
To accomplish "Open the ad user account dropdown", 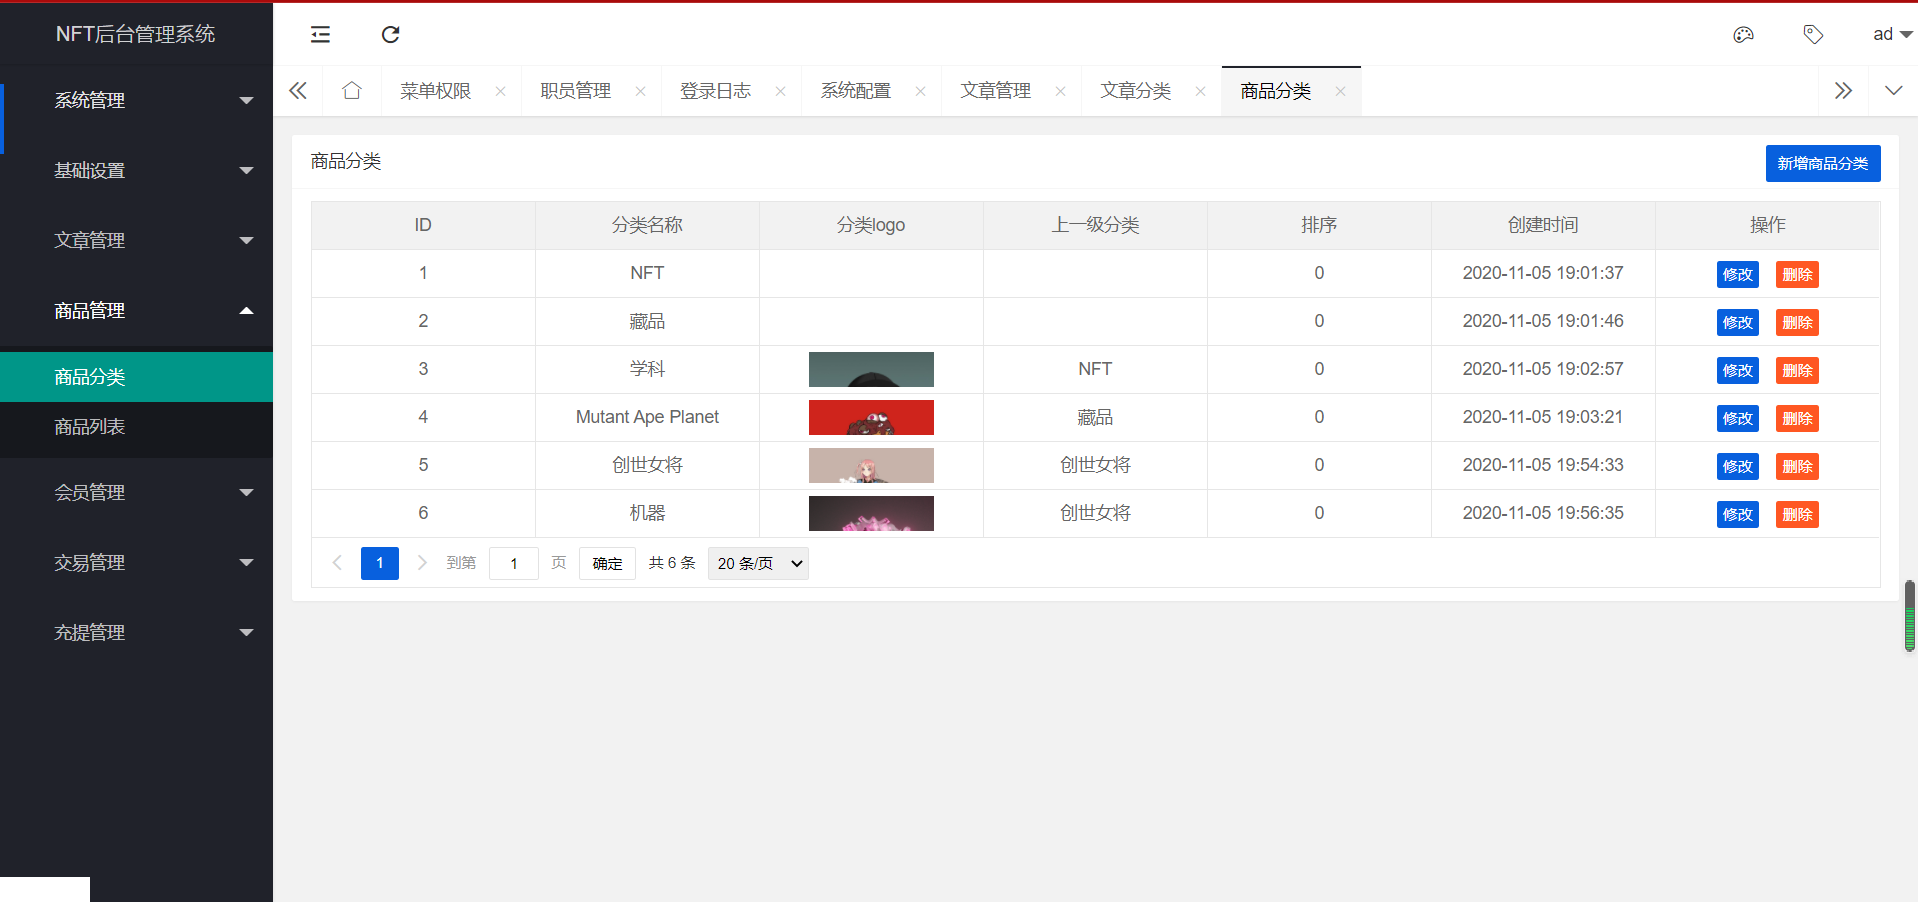I will click(1889, 34).
